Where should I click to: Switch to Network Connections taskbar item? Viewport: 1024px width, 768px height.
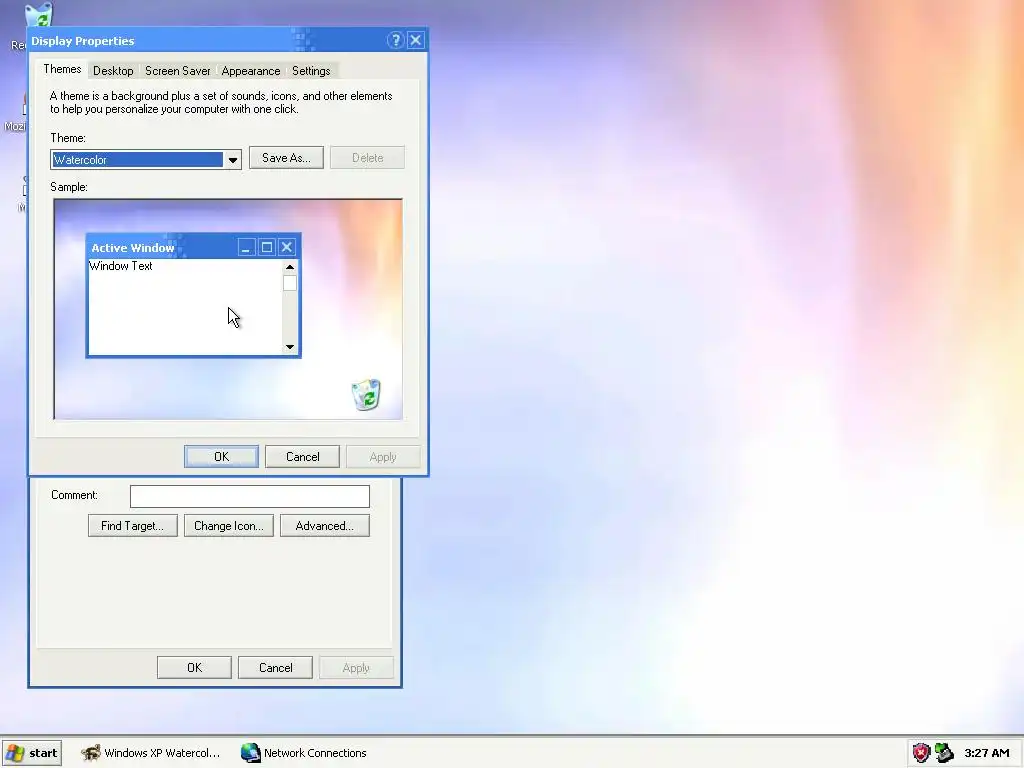pyautogui.click(x=304, y=753)
